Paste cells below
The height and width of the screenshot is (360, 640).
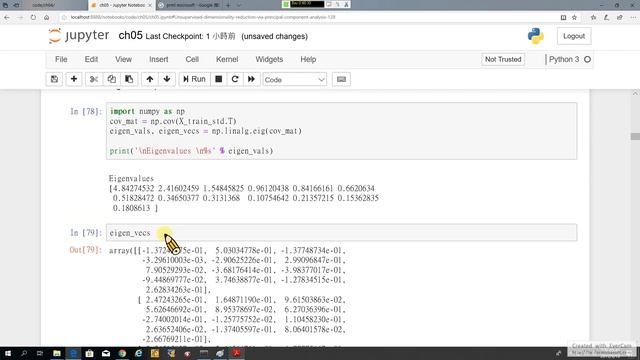pos(129,79)
